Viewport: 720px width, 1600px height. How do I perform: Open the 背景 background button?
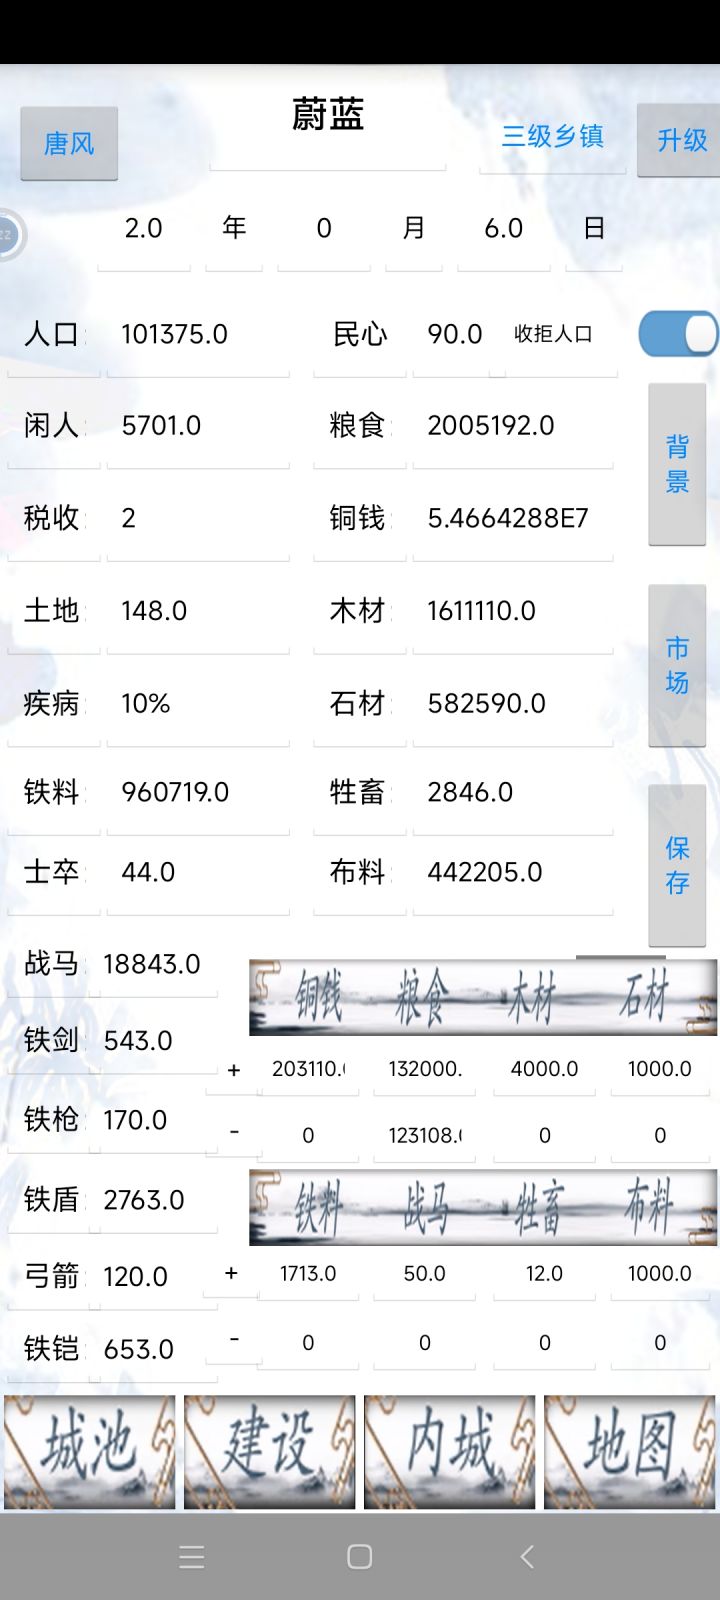click(x=677, y=464)
